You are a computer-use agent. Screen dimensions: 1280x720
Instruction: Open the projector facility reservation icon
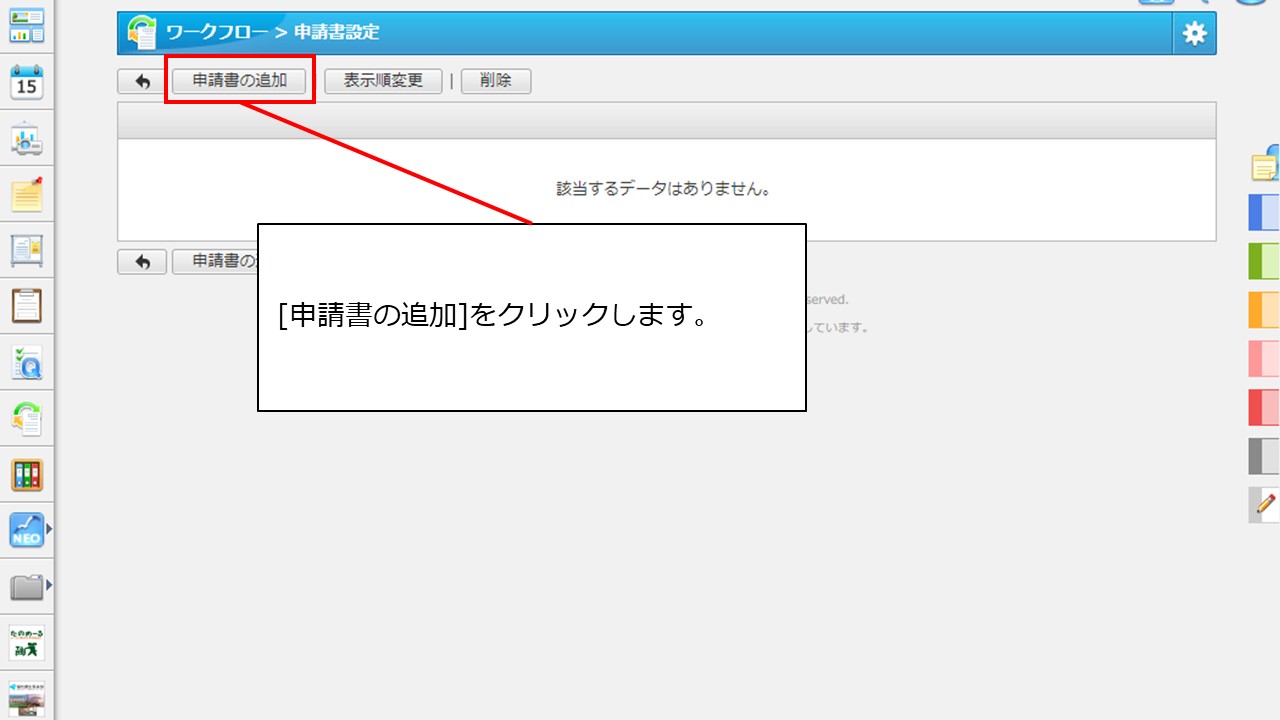coord(26,139)
